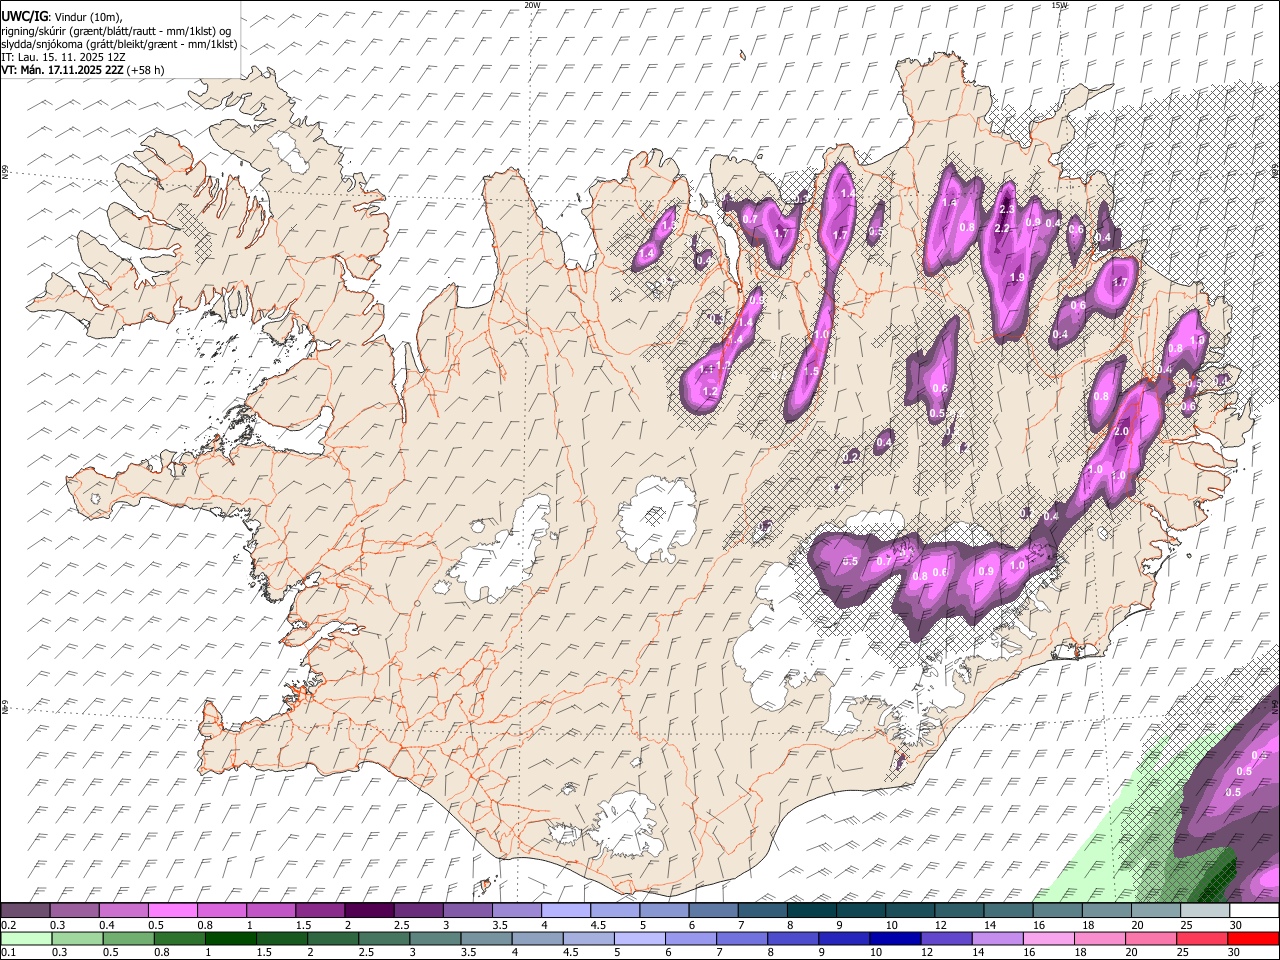Viewport: 1280px width, 960px height.
Task: Click the top-row legend swatch between 6 and 7
Action: (x=713, y=911)
